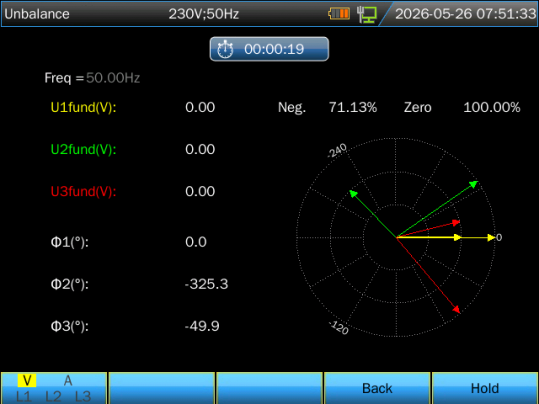539x404 pixels.
Task: Click the yellow U1fund(V) label
Action: [84, 108]
